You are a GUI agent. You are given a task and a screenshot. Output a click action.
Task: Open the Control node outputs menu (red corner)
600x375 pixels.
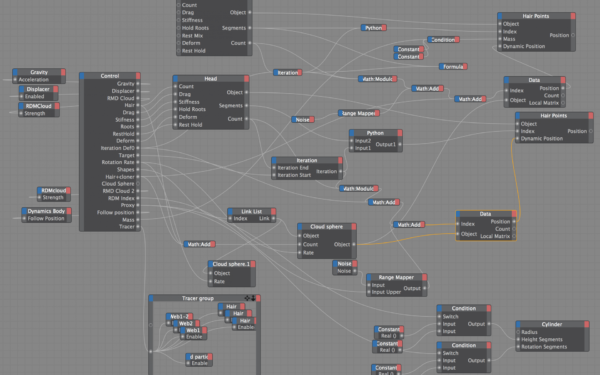pos(138,76)
